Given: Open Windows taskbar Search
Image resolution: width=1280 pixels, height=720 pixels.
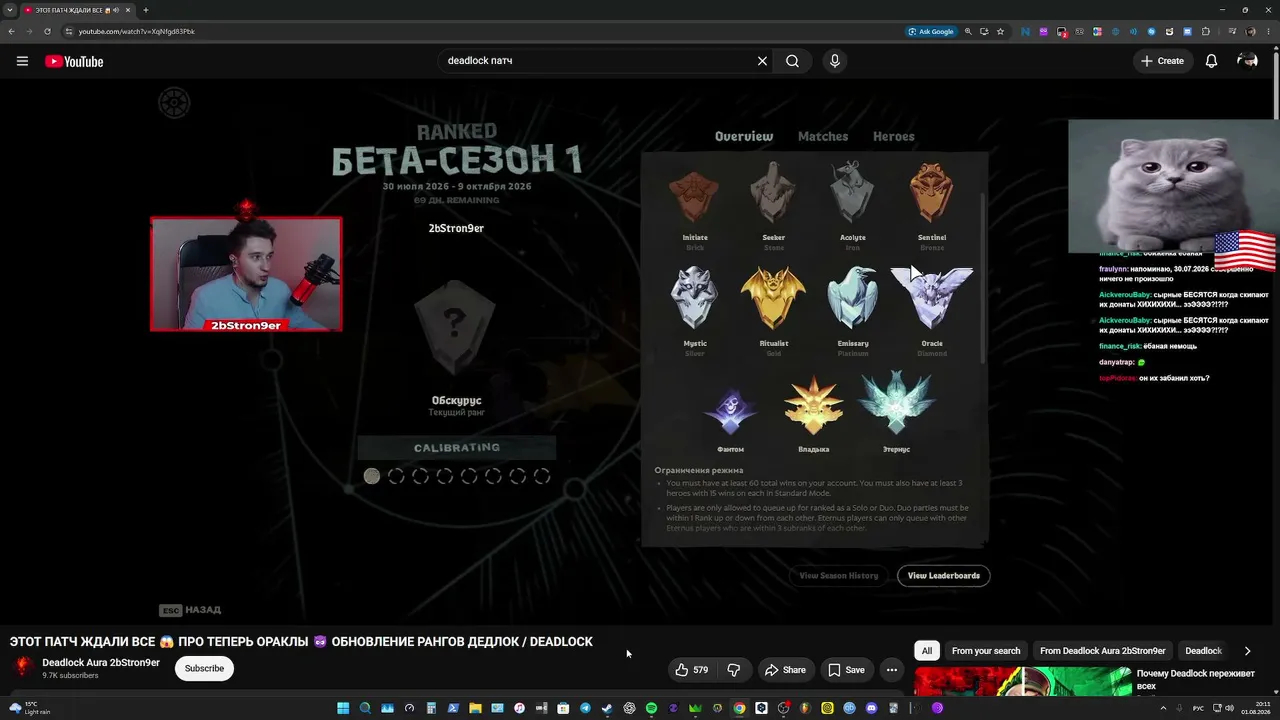Looking at the screenshot, I should pos(365,708).
